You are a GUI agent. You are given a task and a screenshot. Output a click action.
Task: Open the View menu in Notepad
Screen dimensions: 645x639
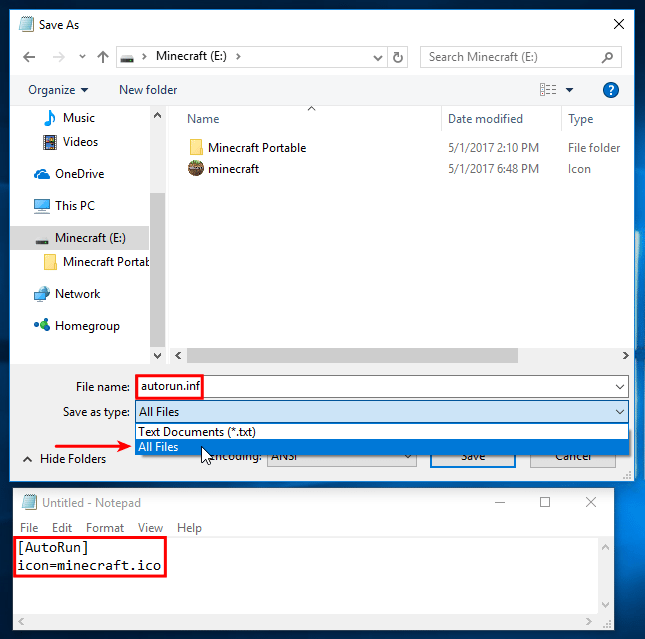(x=150, y=527)
